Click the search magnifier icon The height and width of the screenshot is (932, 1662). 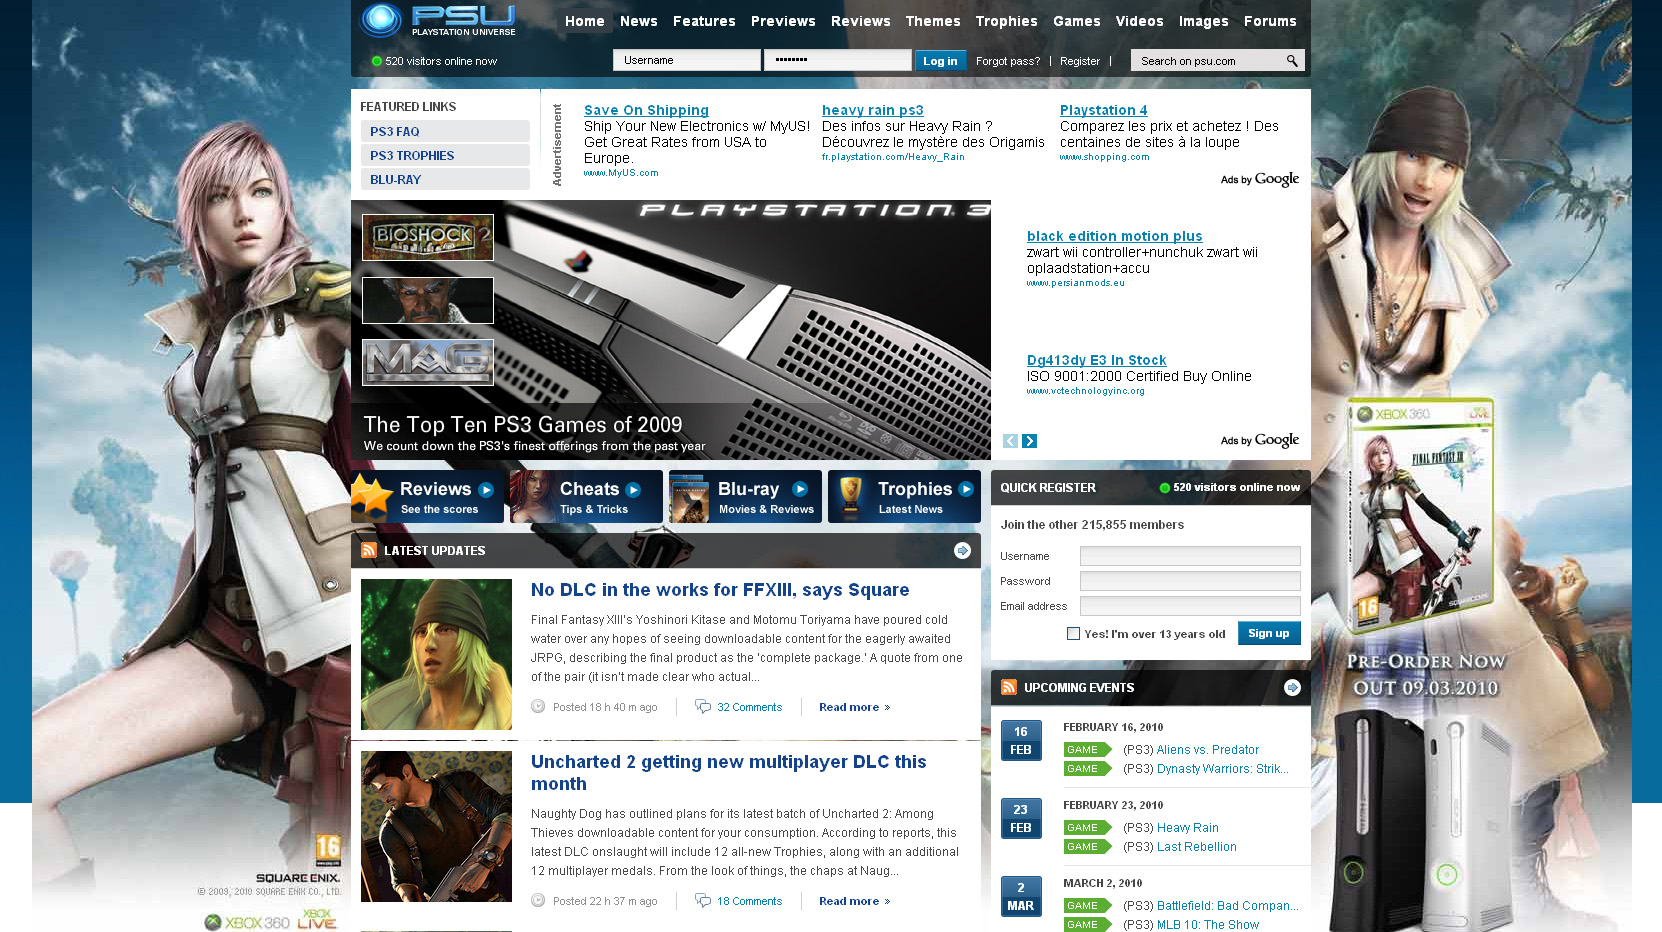(x=1292, y=61)
